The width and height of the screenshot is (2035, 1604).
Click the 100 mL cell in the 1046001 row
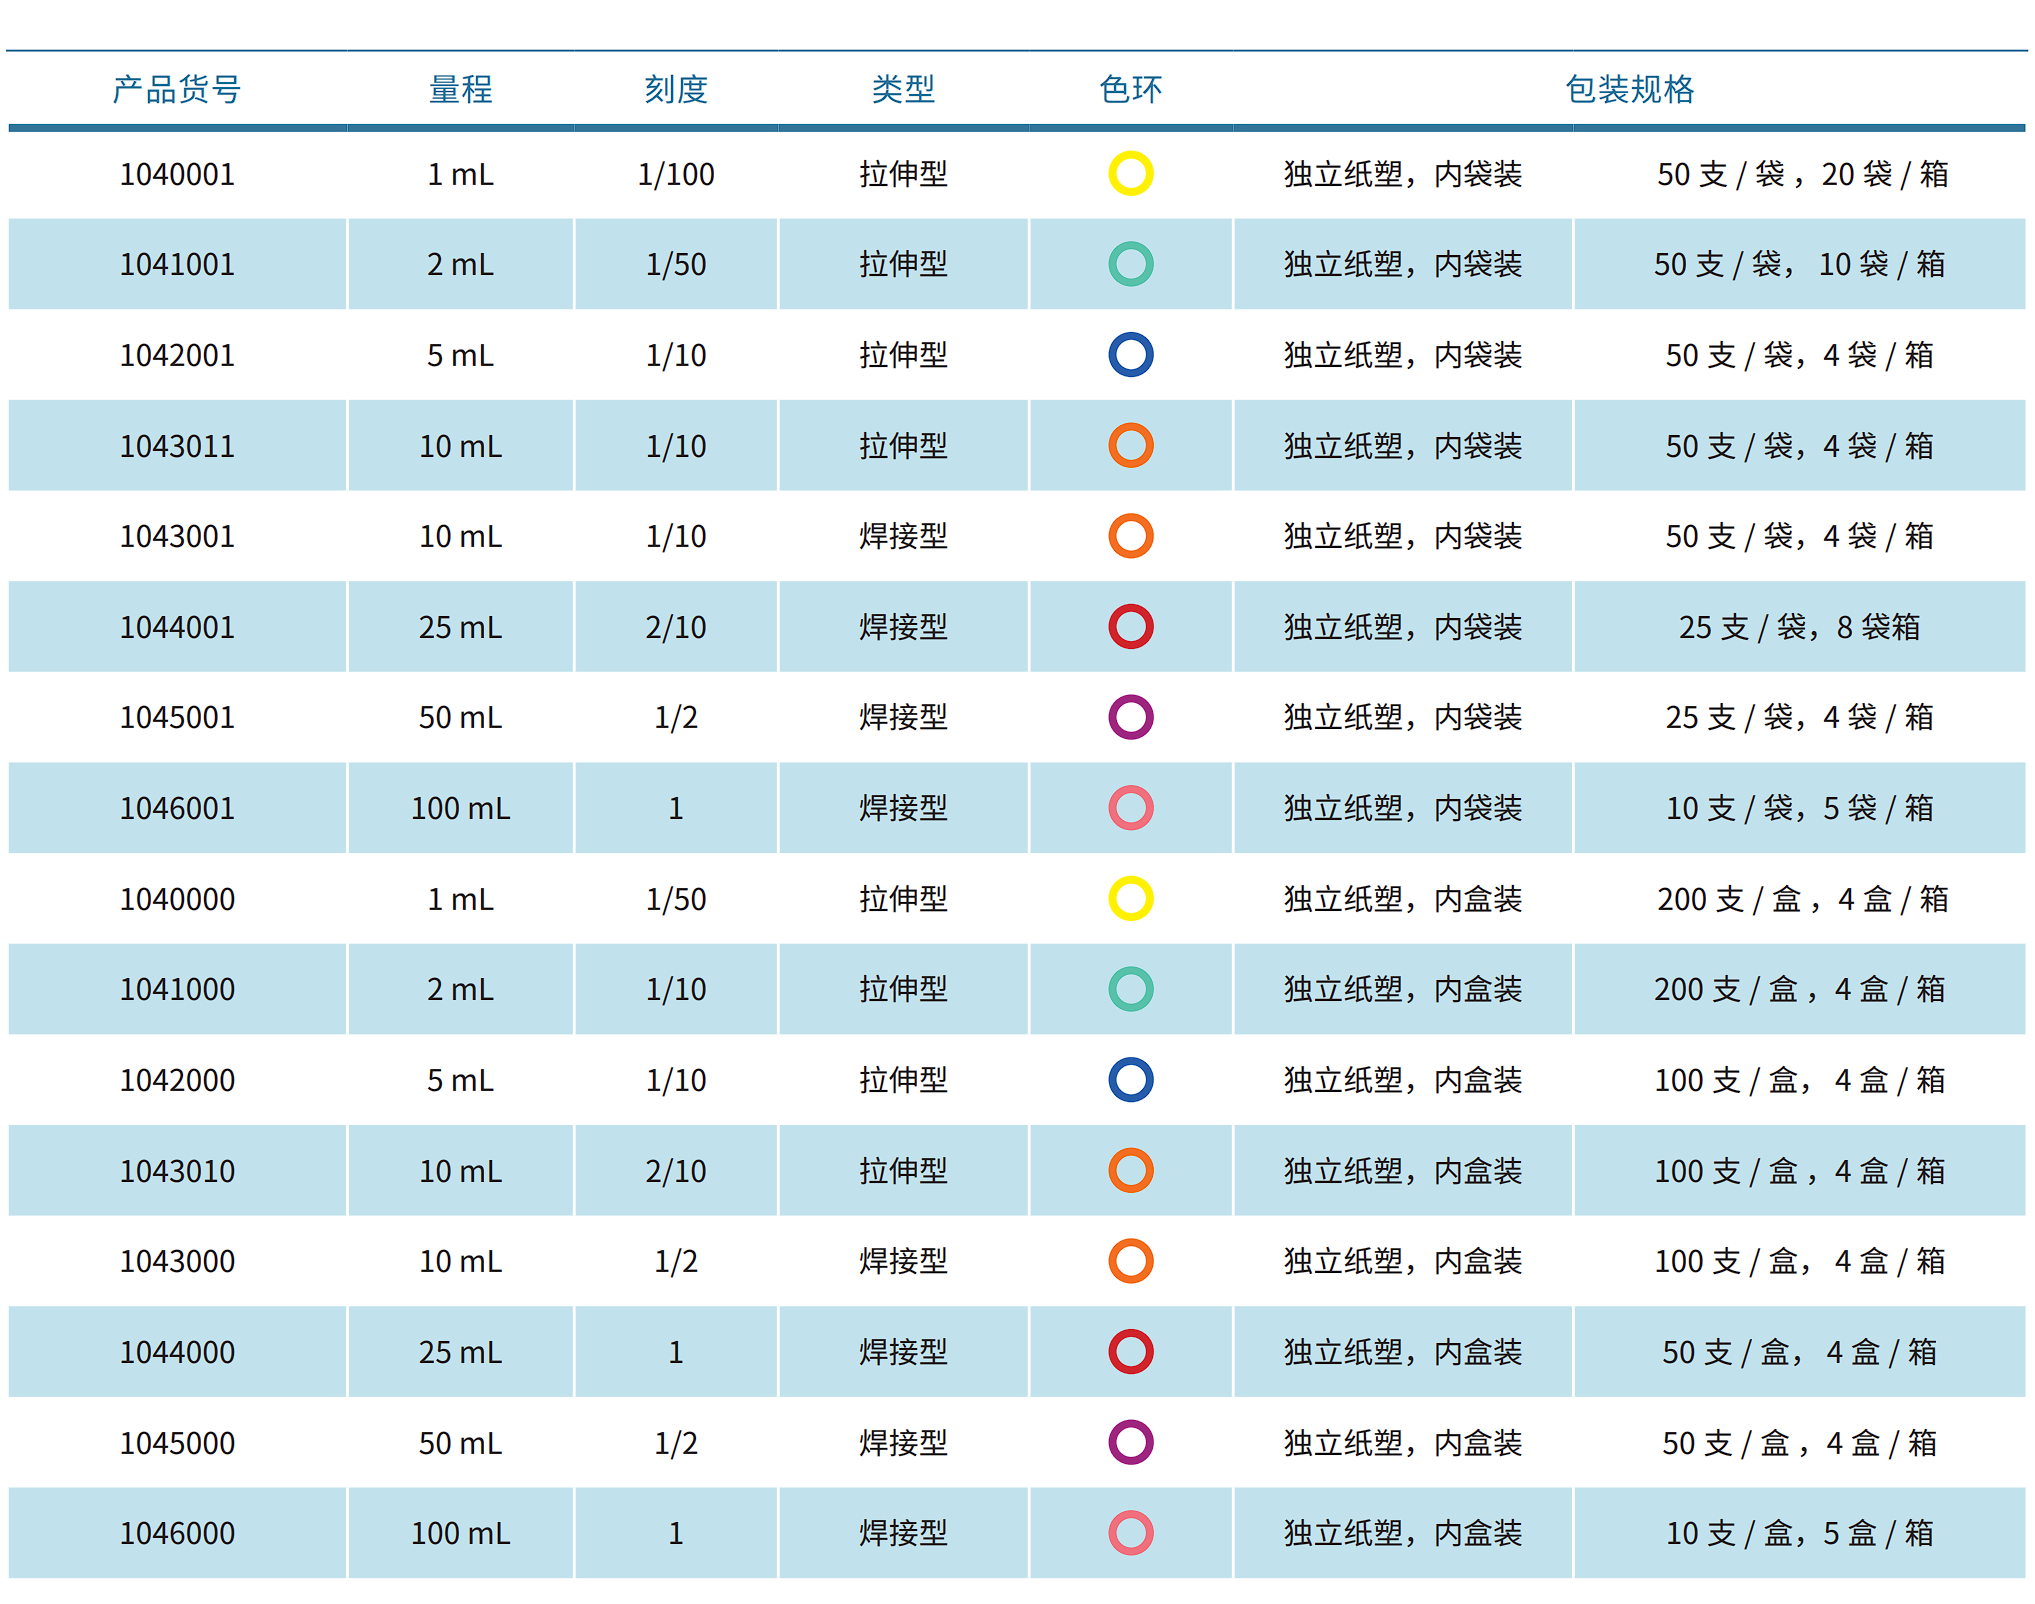coord(461,808)
